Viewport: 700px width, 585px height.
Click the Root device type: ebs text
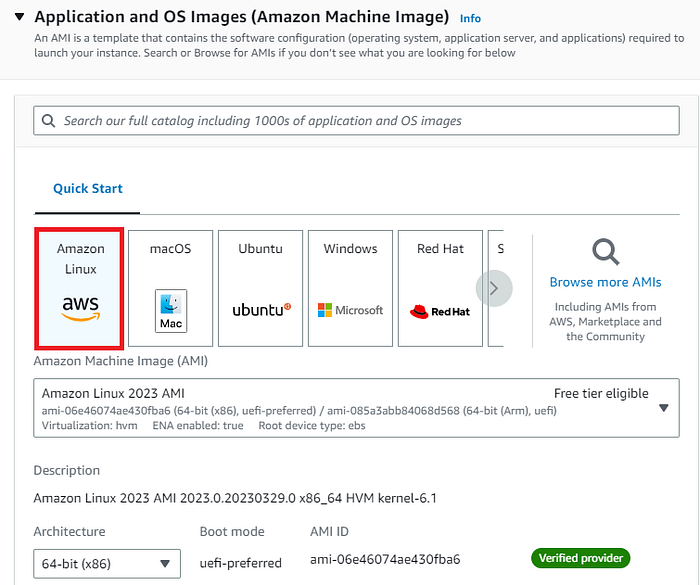tap(312, 426)
